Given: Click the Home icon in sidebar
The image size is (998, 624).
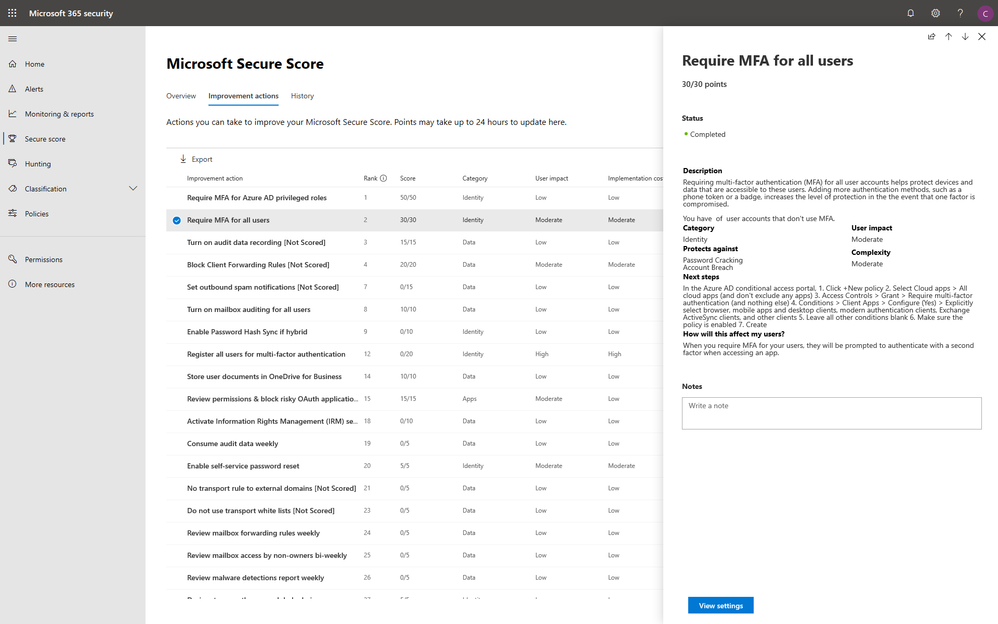Looking at the screenshot, I should [x=12, y=64].
